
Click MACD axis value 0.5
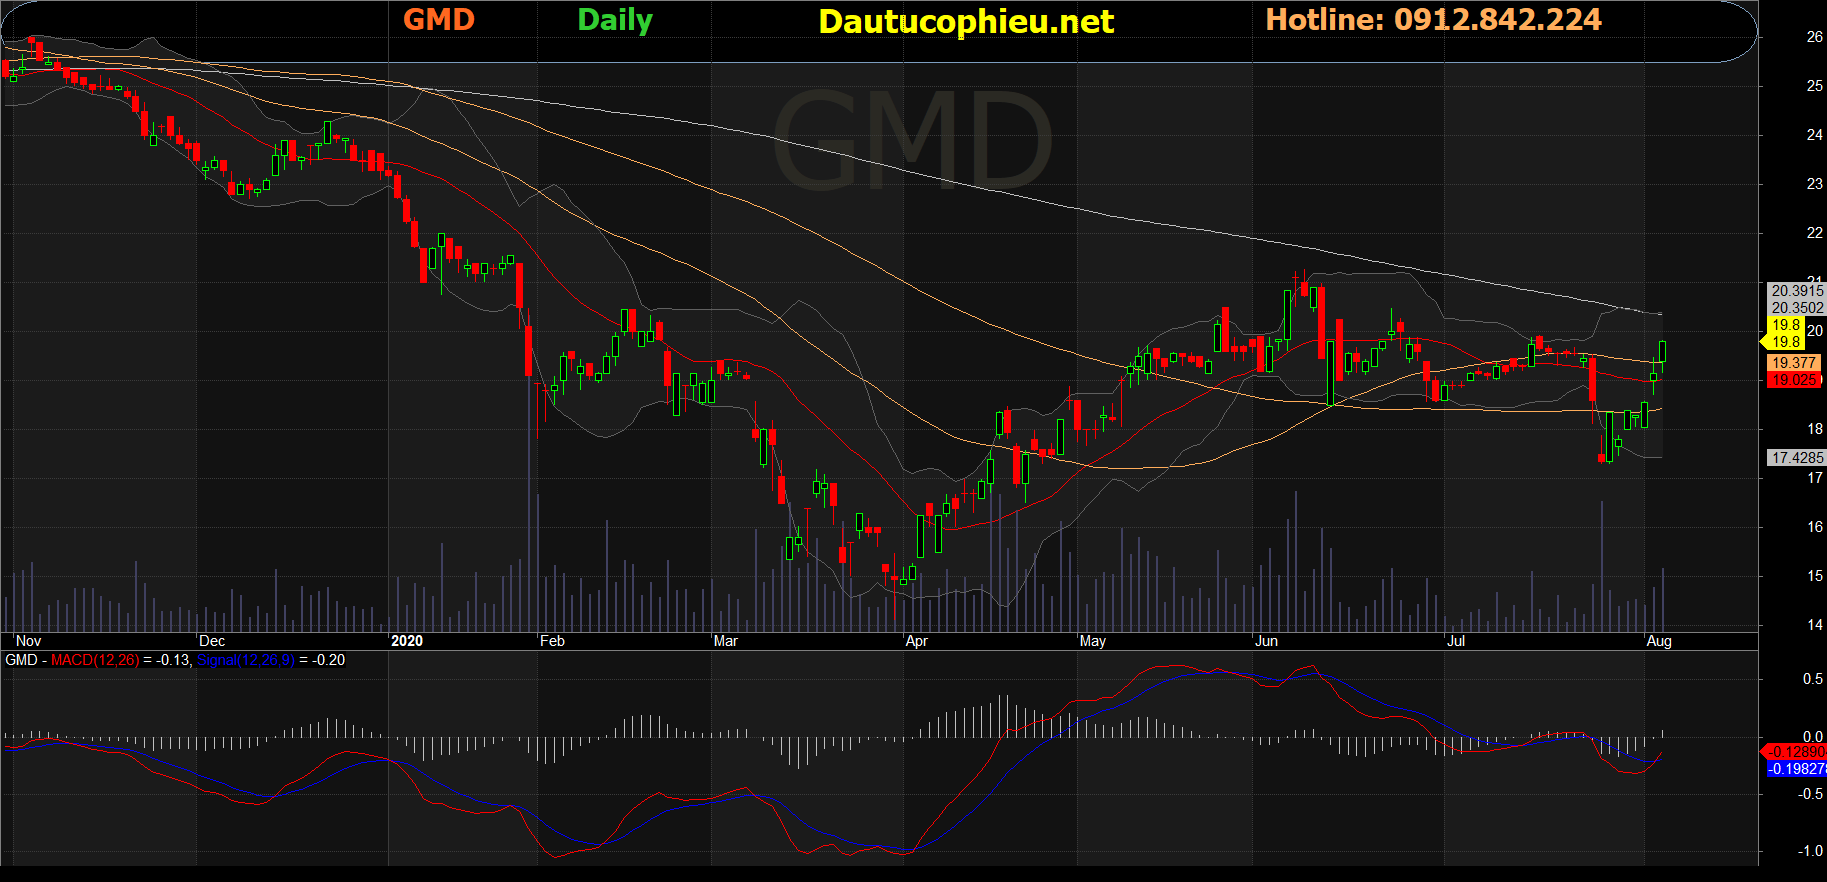click(x=1812, y=679)
